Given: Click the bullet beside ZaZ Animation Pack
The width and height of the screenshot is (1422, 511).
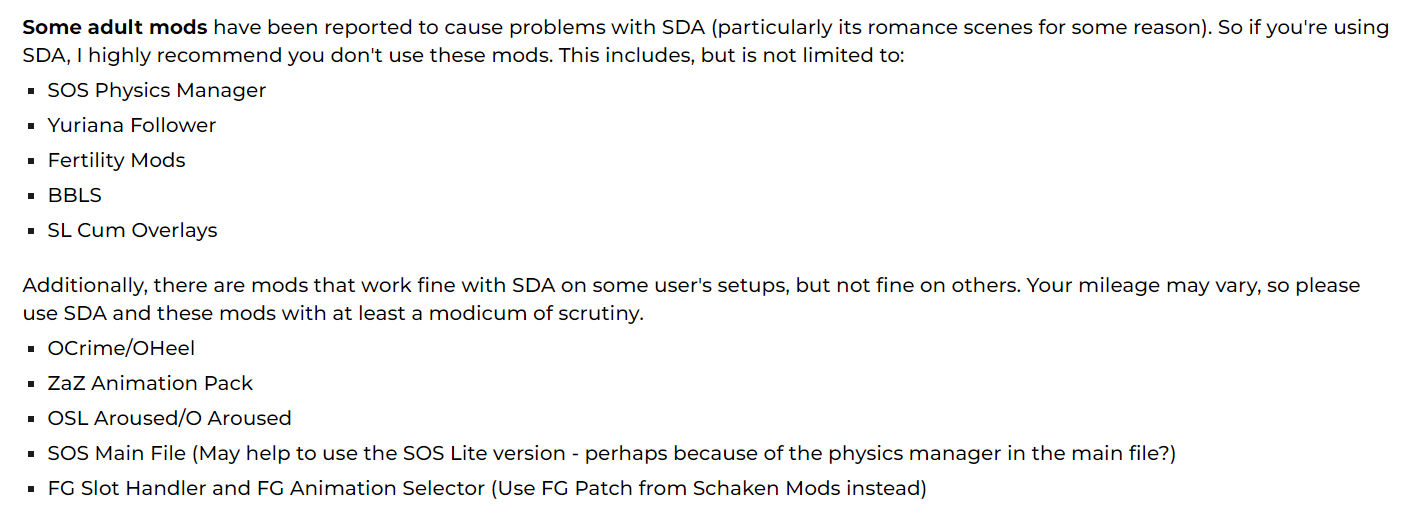Looking at the screenshot, I should pos(32,384).
